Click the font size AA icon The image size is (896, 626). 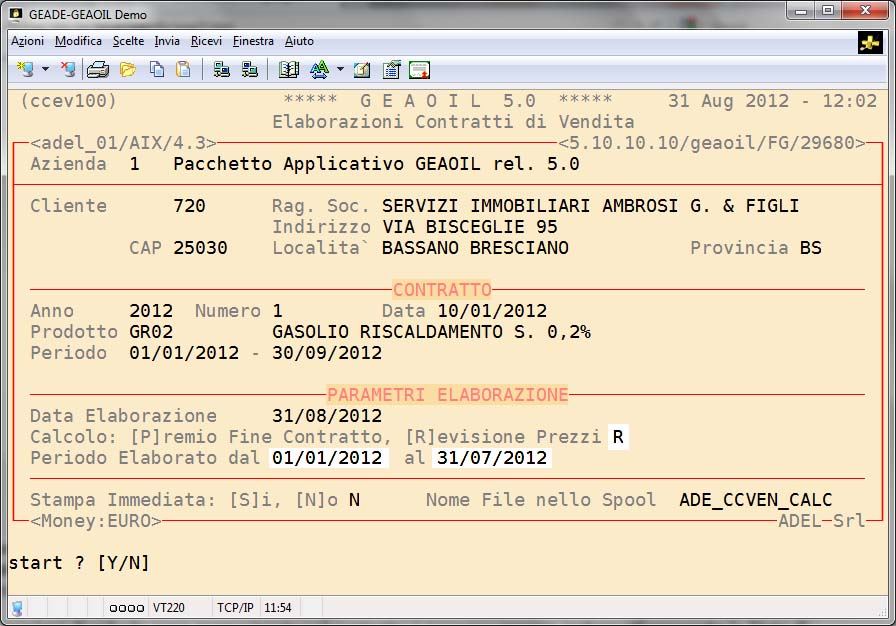tap(319, 69)
